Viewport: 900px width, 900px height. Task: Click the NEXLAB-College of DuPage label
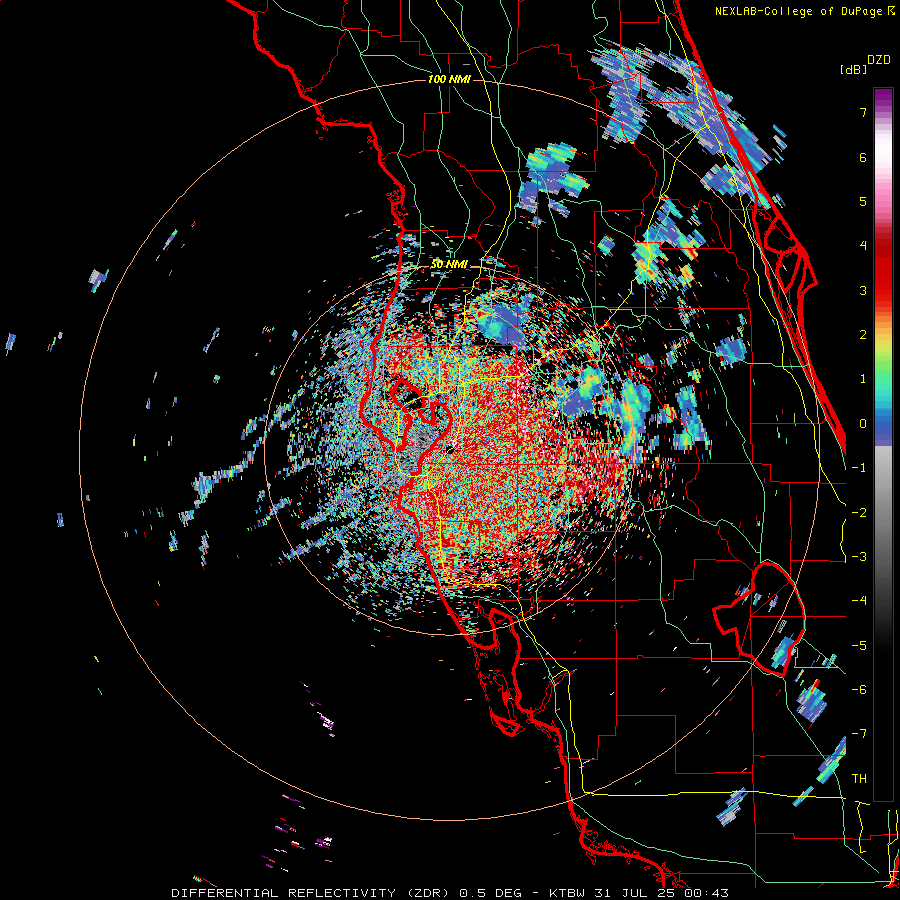point(798,11)
